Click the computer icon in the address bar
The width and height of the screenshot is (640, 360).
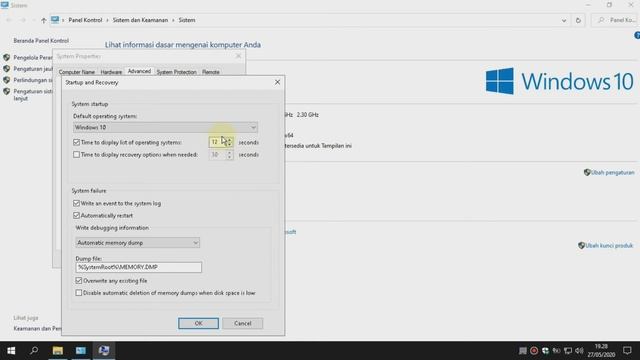55,20
